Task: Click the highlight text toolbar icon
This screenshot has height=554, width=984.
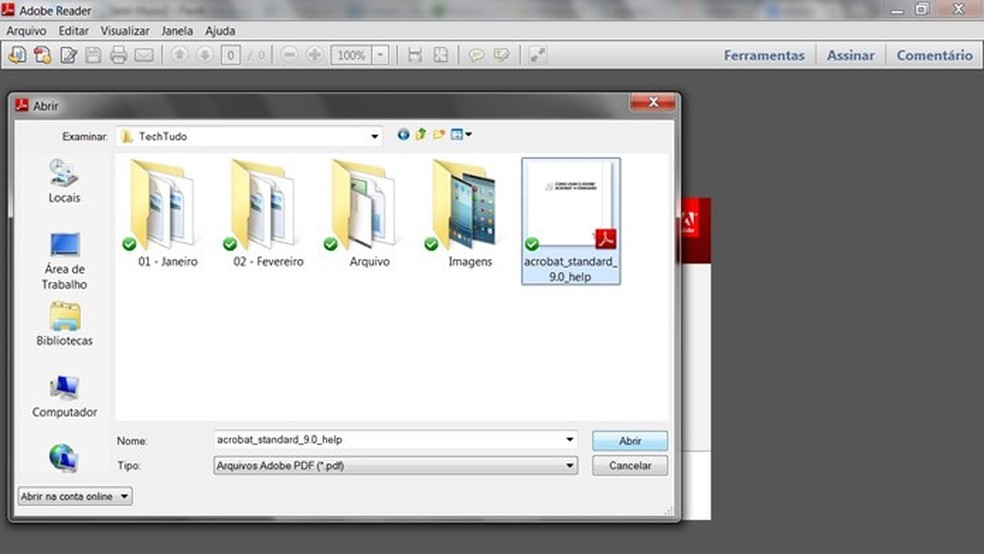Action: [x=501, y=55]
